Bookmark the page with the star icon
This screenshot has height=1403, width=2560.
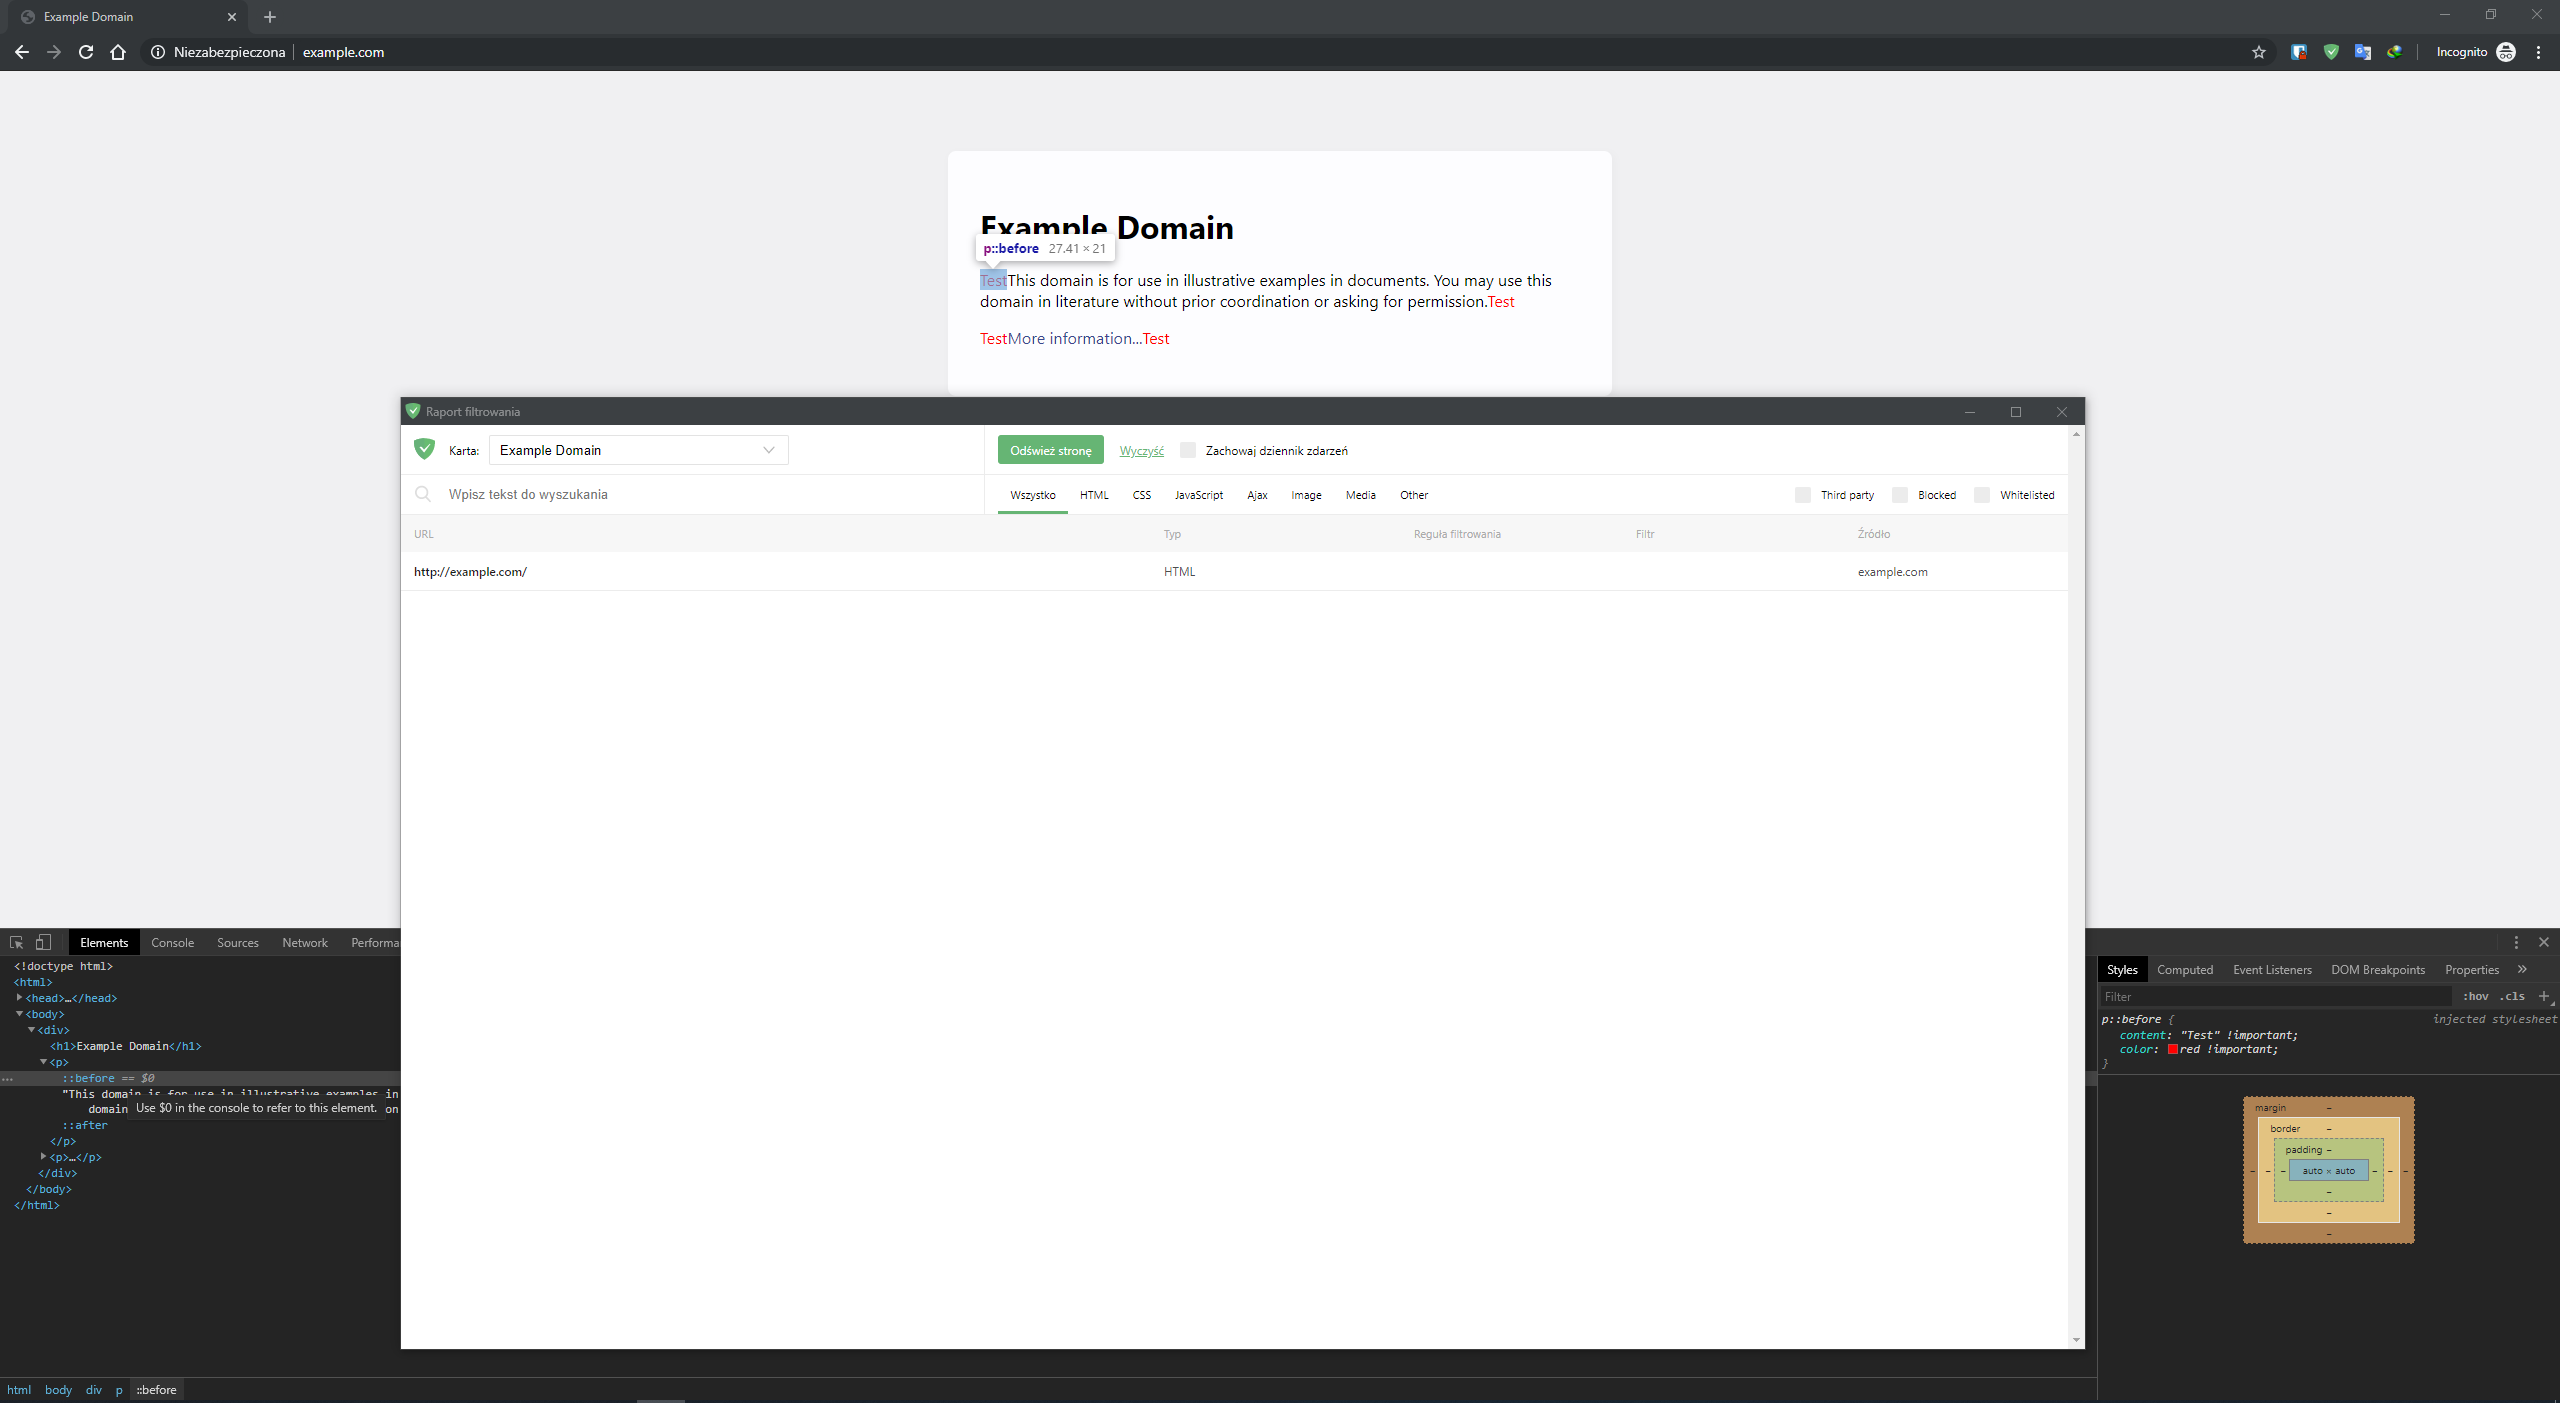2259,52
